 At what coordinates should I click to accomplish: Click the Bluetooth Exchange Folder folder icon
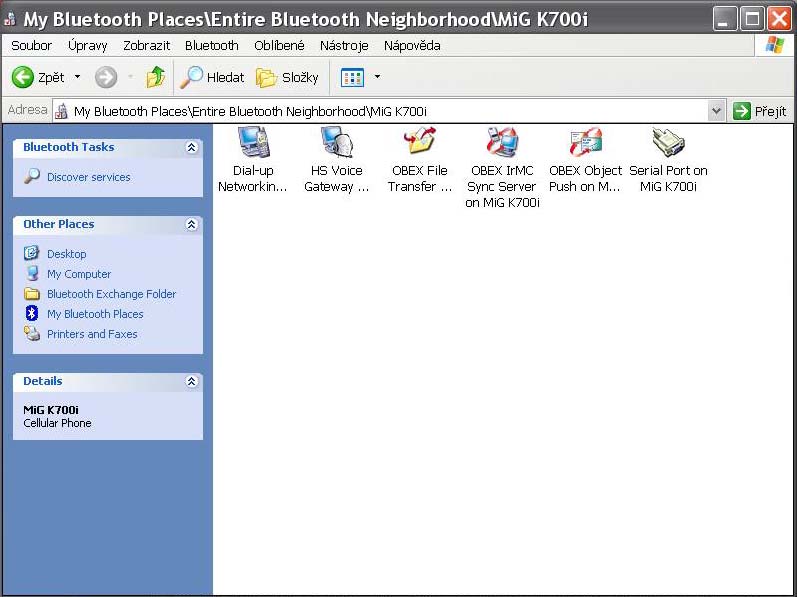(x=32, y=294)
